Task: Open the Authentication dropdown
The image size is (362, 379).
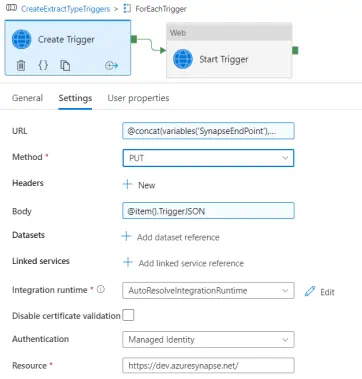Action: tap(208, 339)
